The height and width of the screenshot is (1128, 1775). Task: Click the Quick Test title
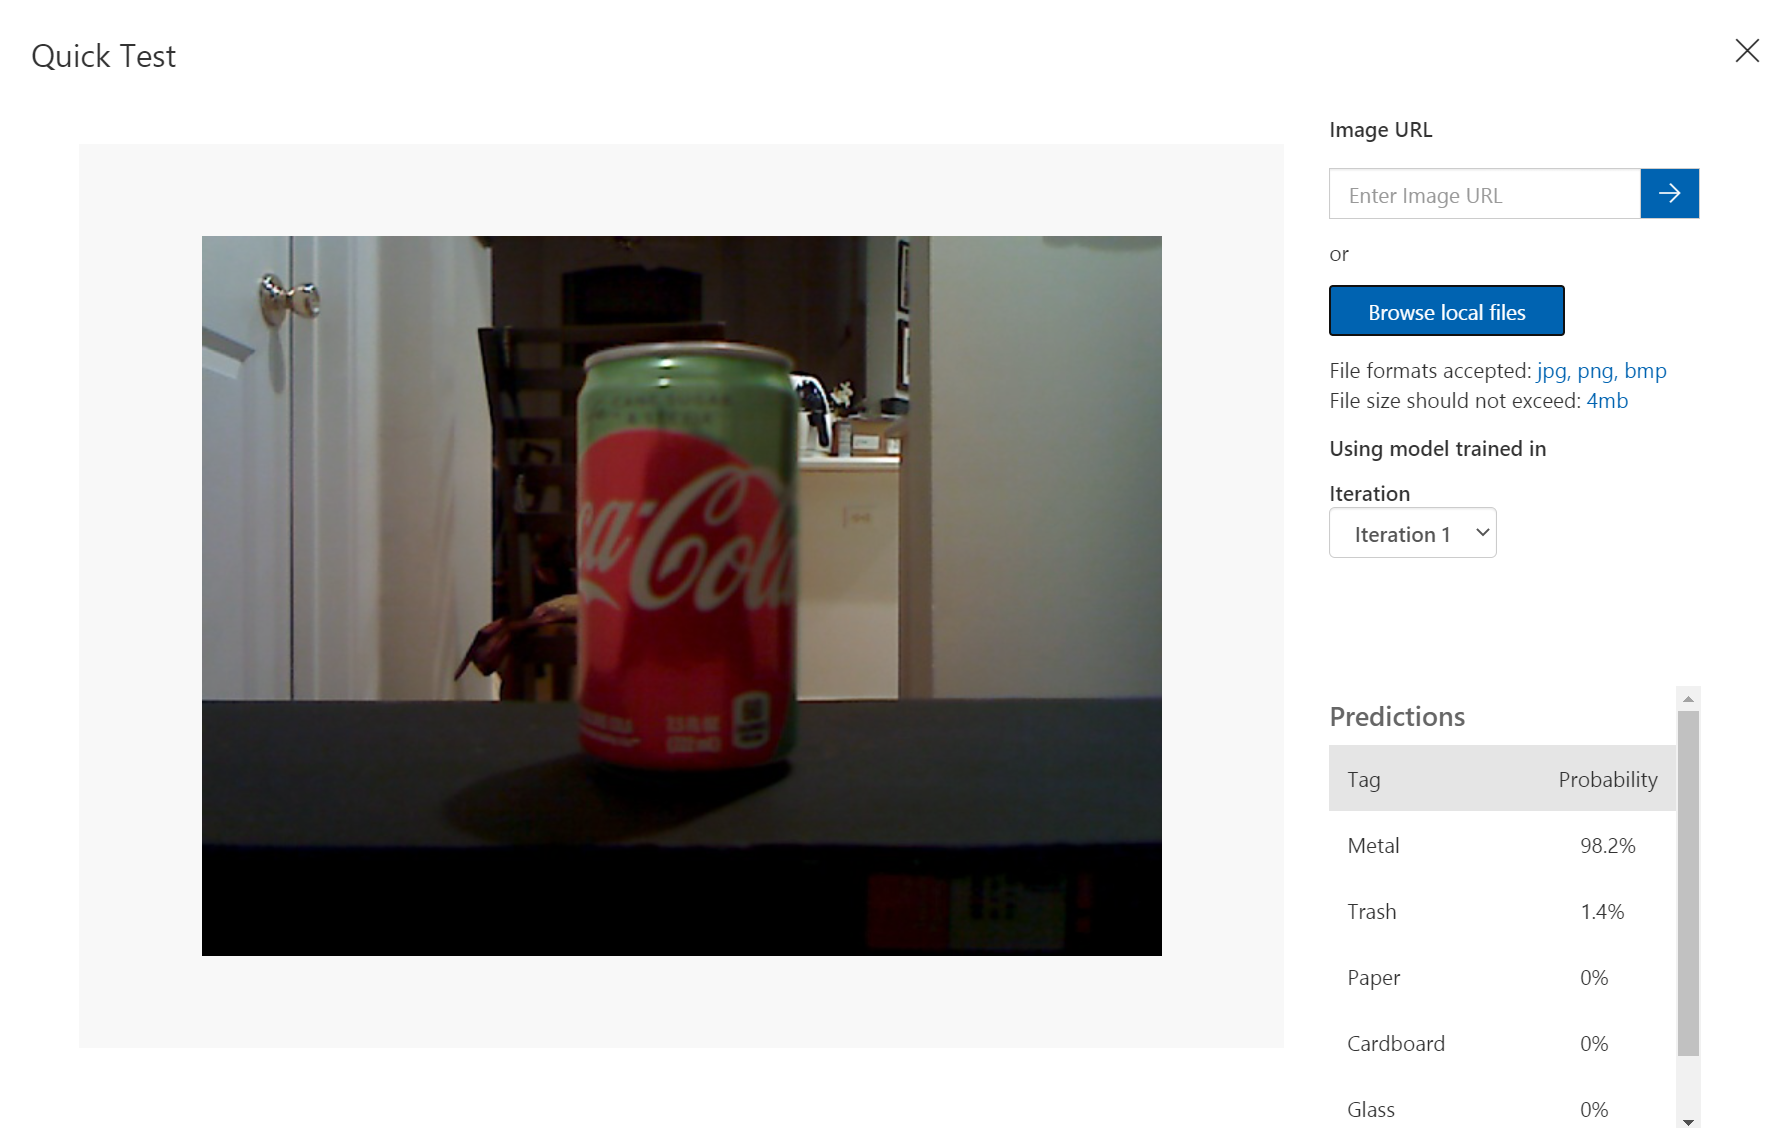(x=104, y=56)
